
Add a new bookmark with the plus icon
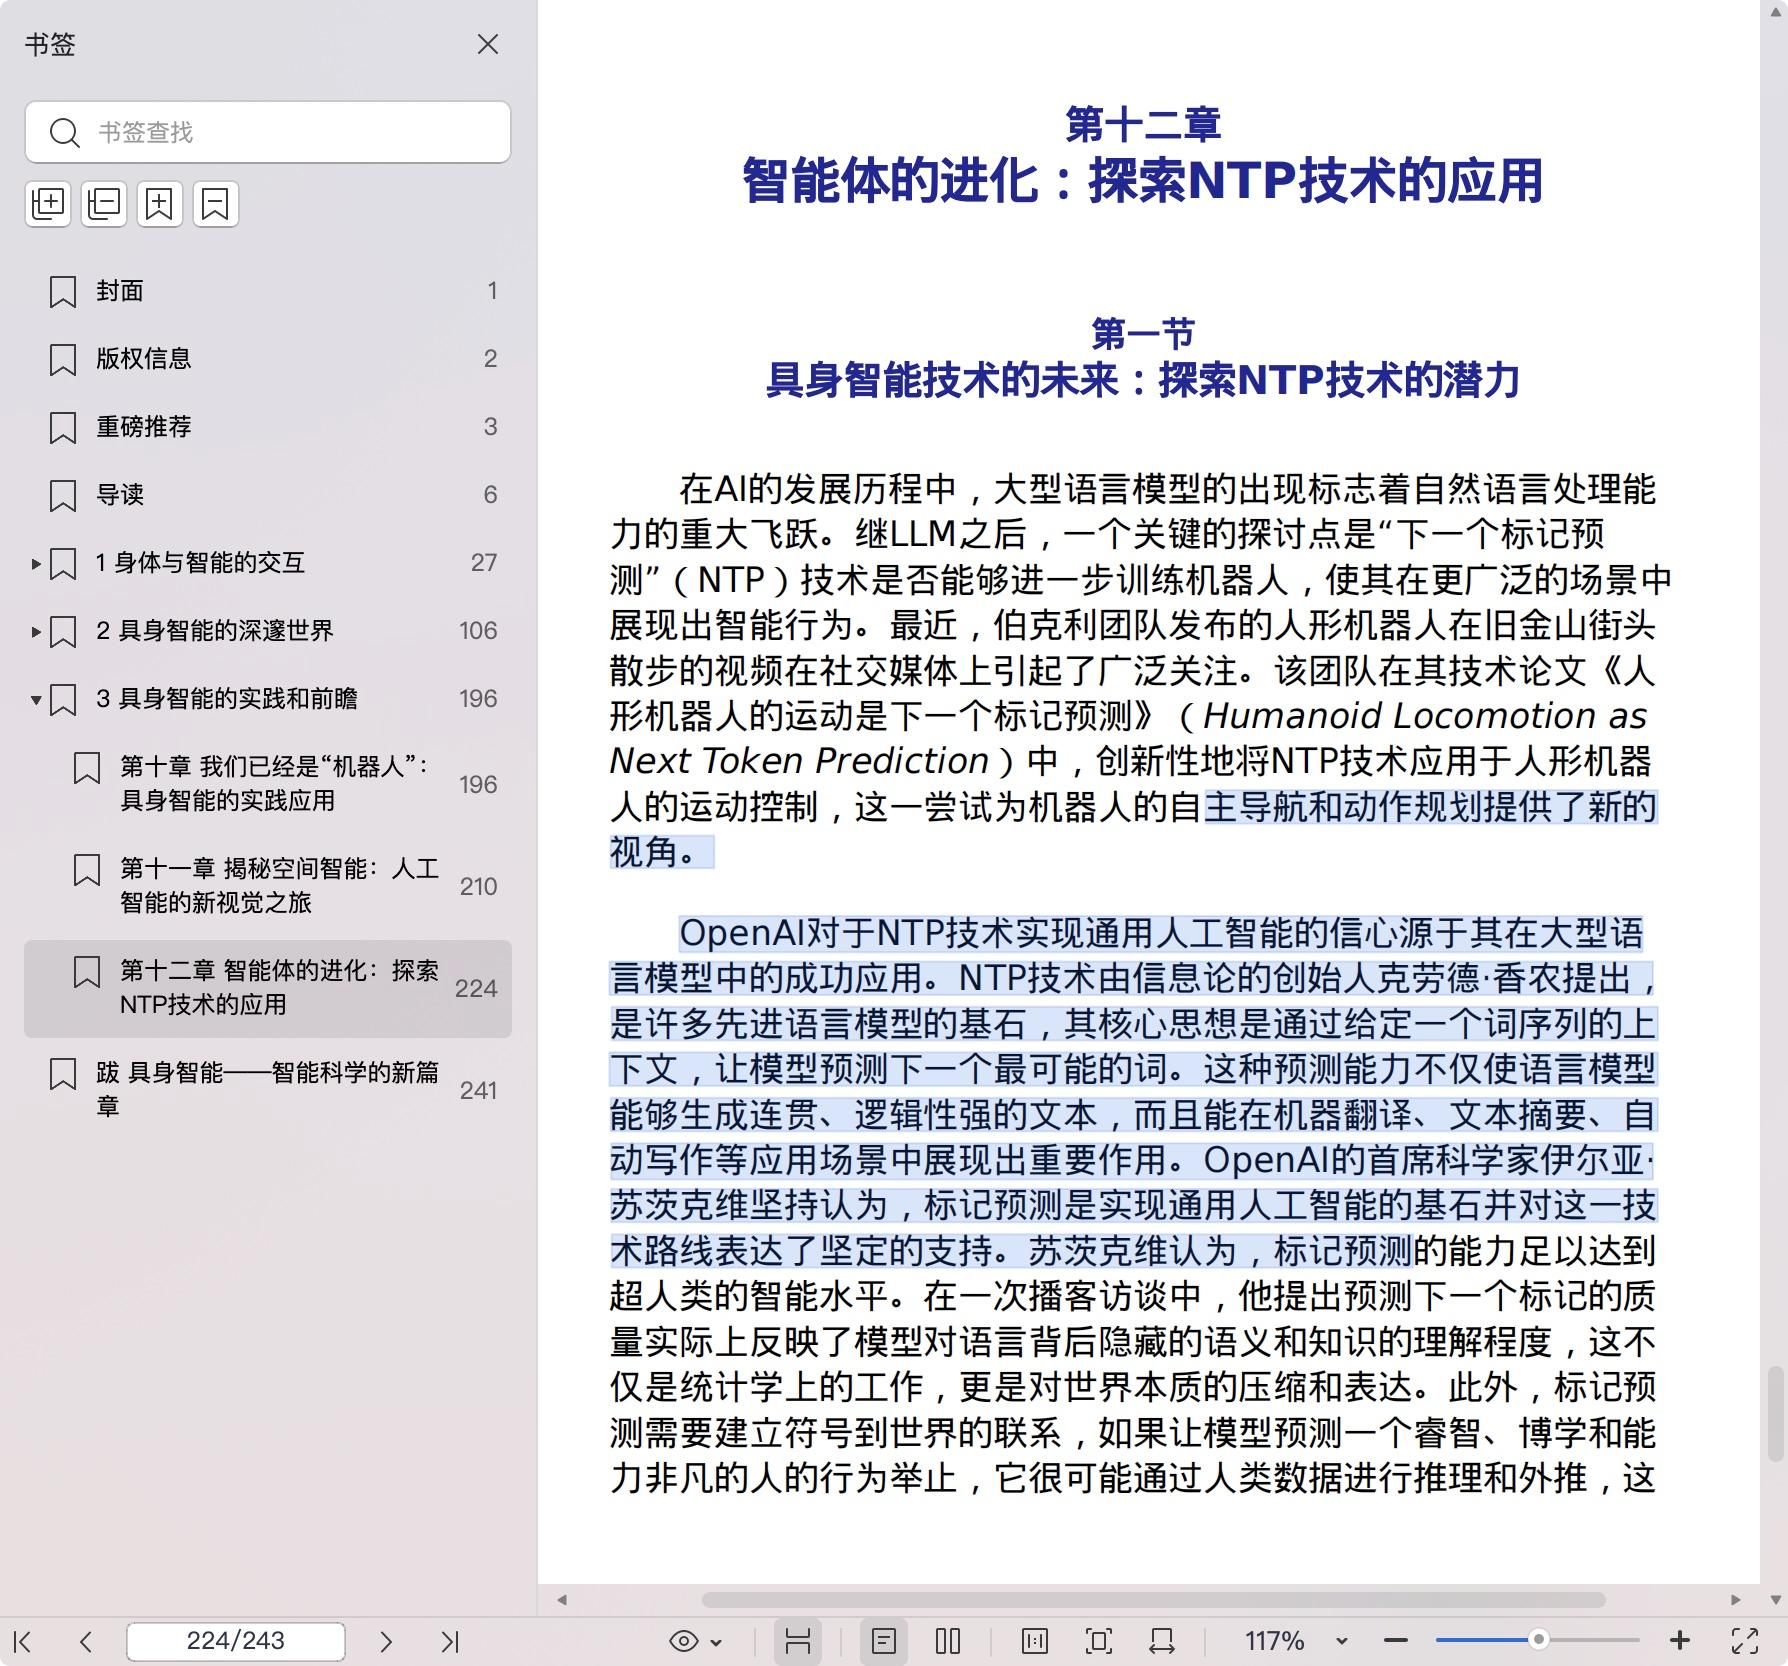pos(160,204)
